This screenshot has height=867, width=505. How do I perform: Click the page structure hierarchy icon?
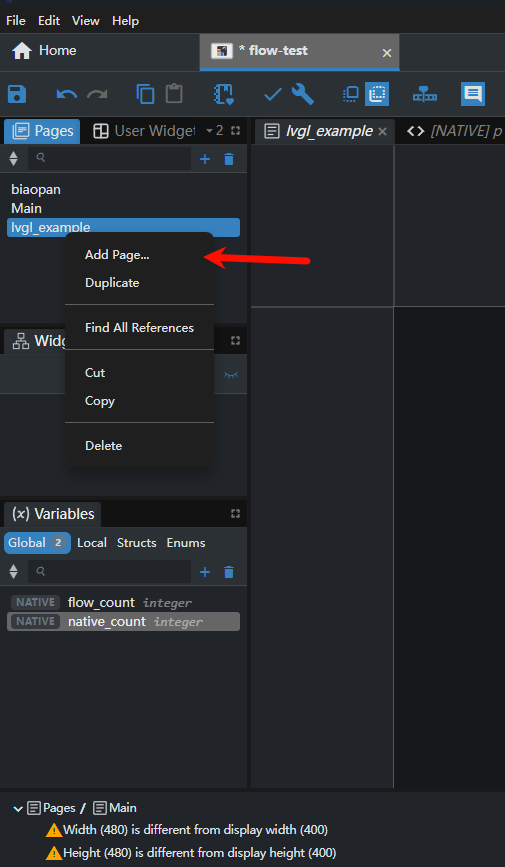coord(425,95)
